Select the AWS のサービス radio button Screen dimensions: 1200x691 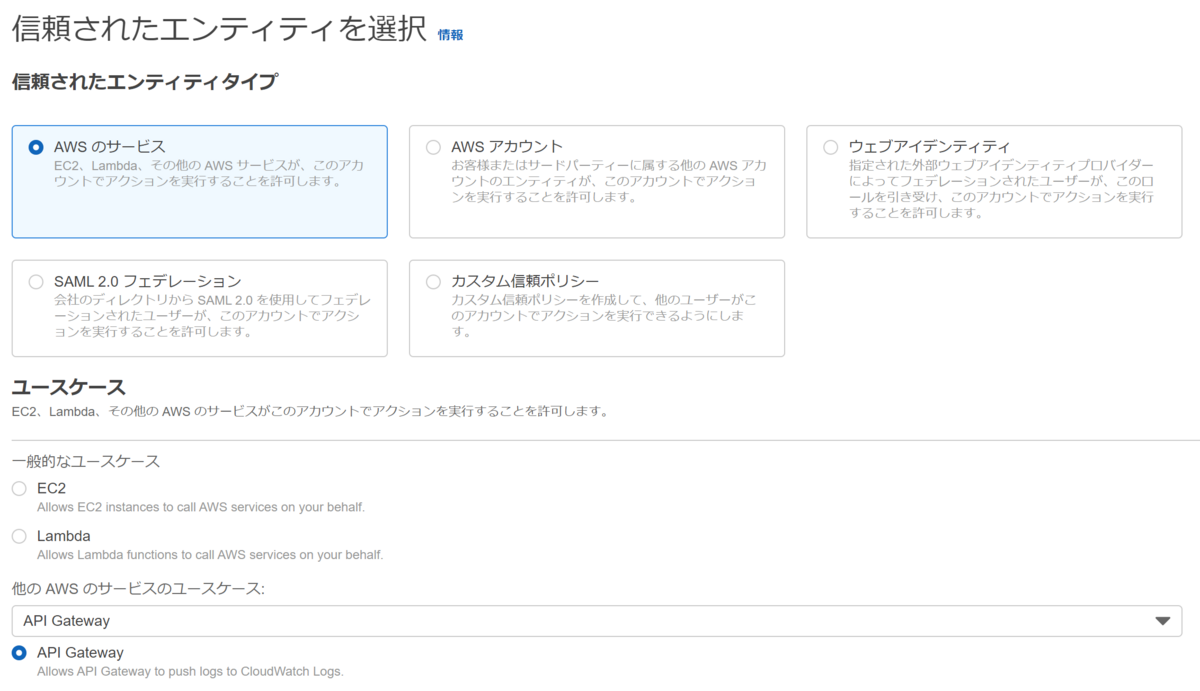pyautogui.click(x=37, y=147)
